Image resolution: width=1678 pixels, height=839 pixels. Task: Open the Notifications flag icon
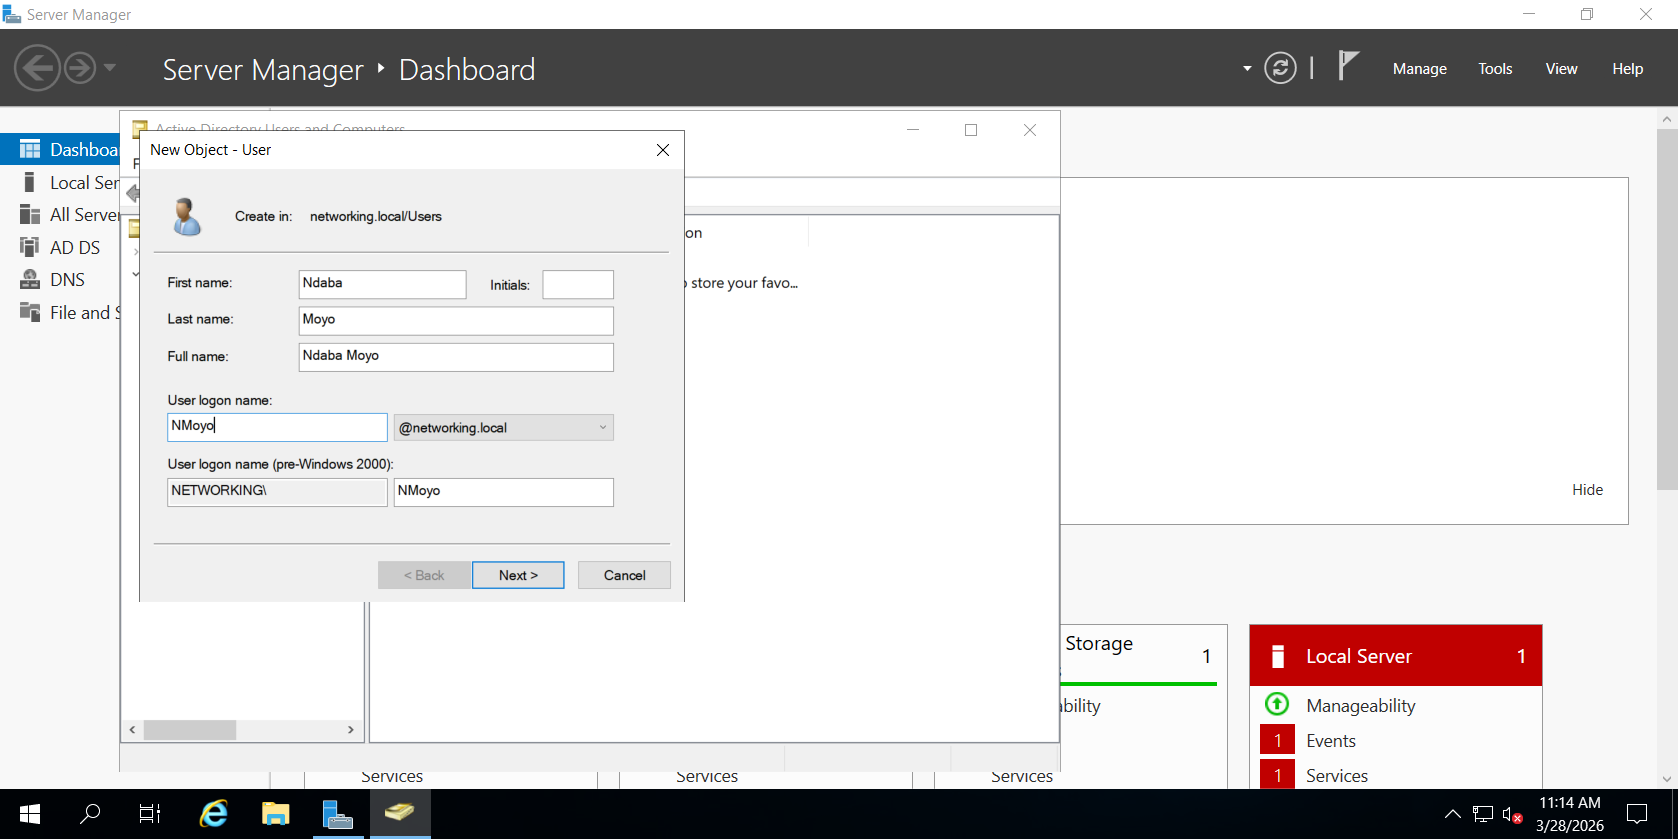(x=1348, y=66)
